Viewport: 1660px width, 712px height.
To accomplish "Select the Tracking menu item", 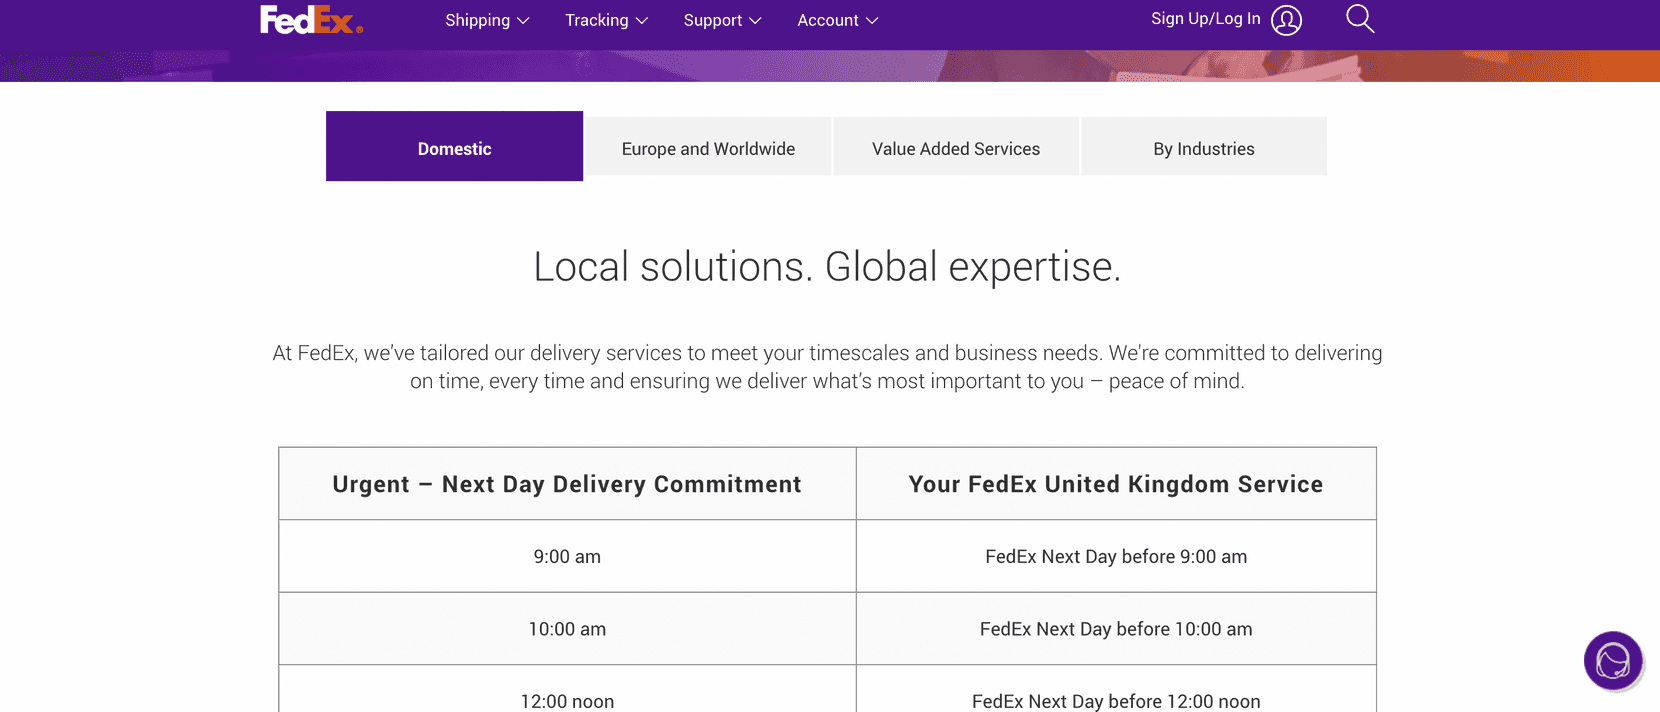I will (x=597, y=20).
